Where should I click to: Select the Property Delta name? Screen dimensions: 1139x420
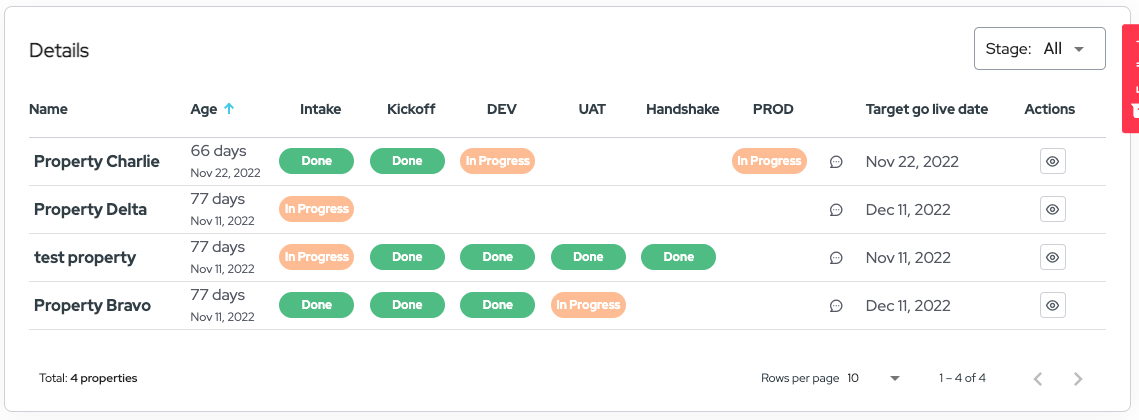[x=90, y=210]
